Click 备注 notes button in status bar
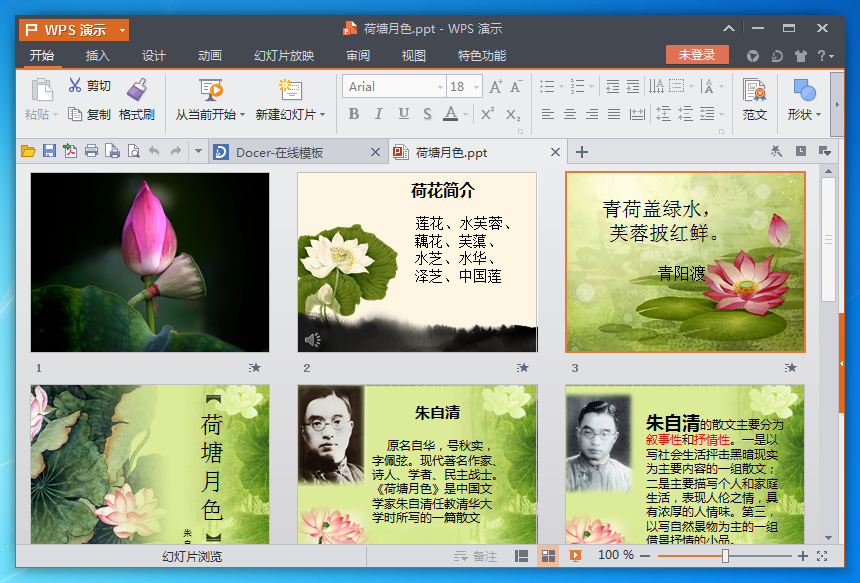 pos(476,556)
